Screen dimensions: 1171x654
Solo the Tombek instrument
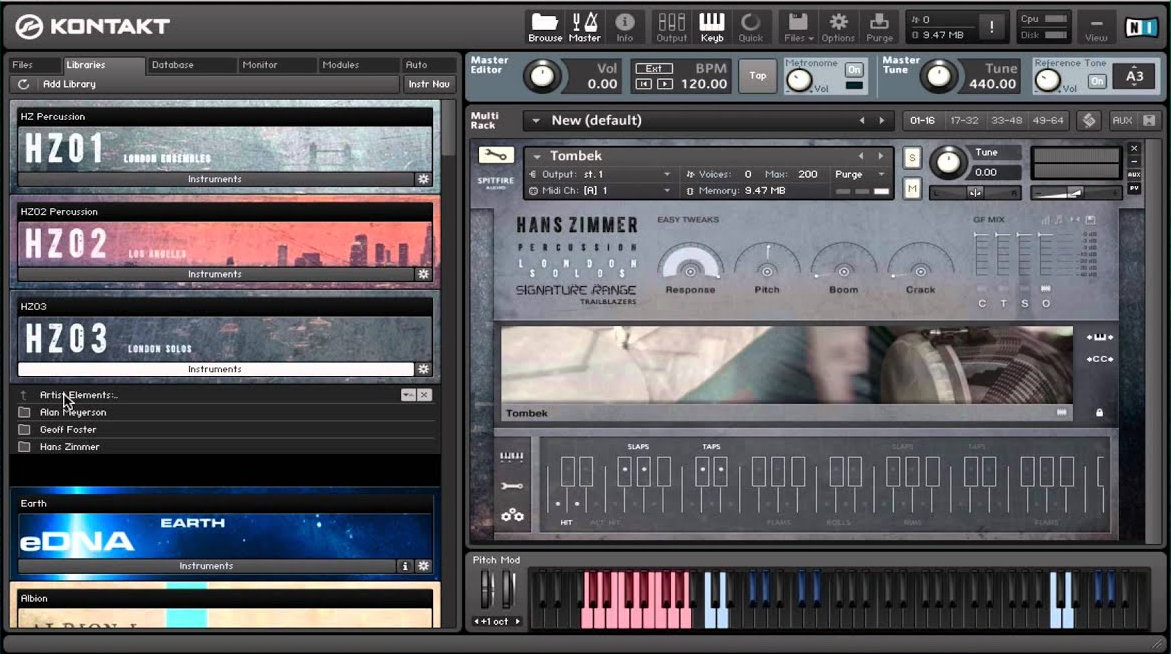tap(912, 158)
